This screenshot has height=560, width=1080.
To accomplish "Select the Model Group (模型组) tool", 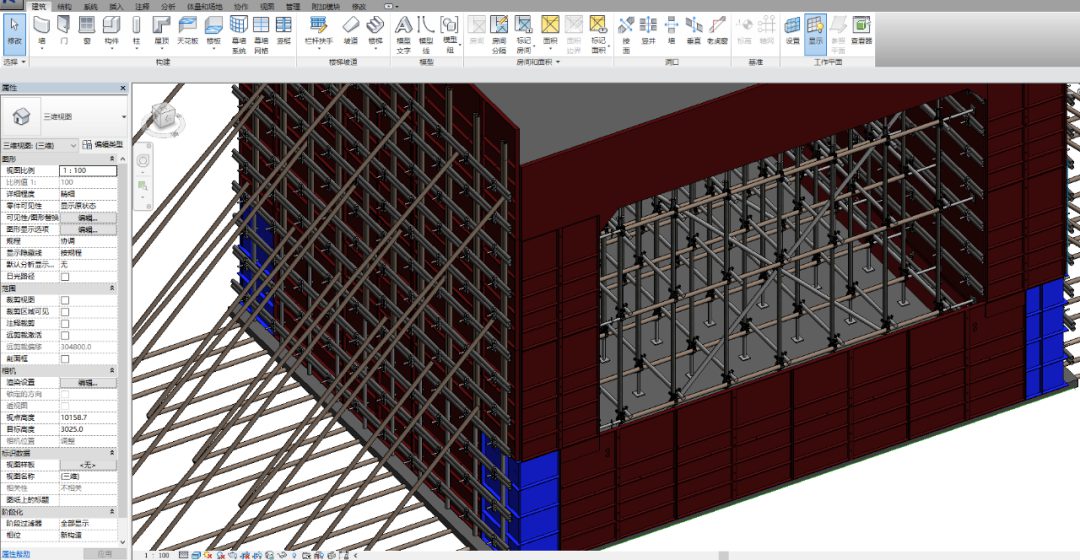I will pyautogui.click(x=449, y=34).
